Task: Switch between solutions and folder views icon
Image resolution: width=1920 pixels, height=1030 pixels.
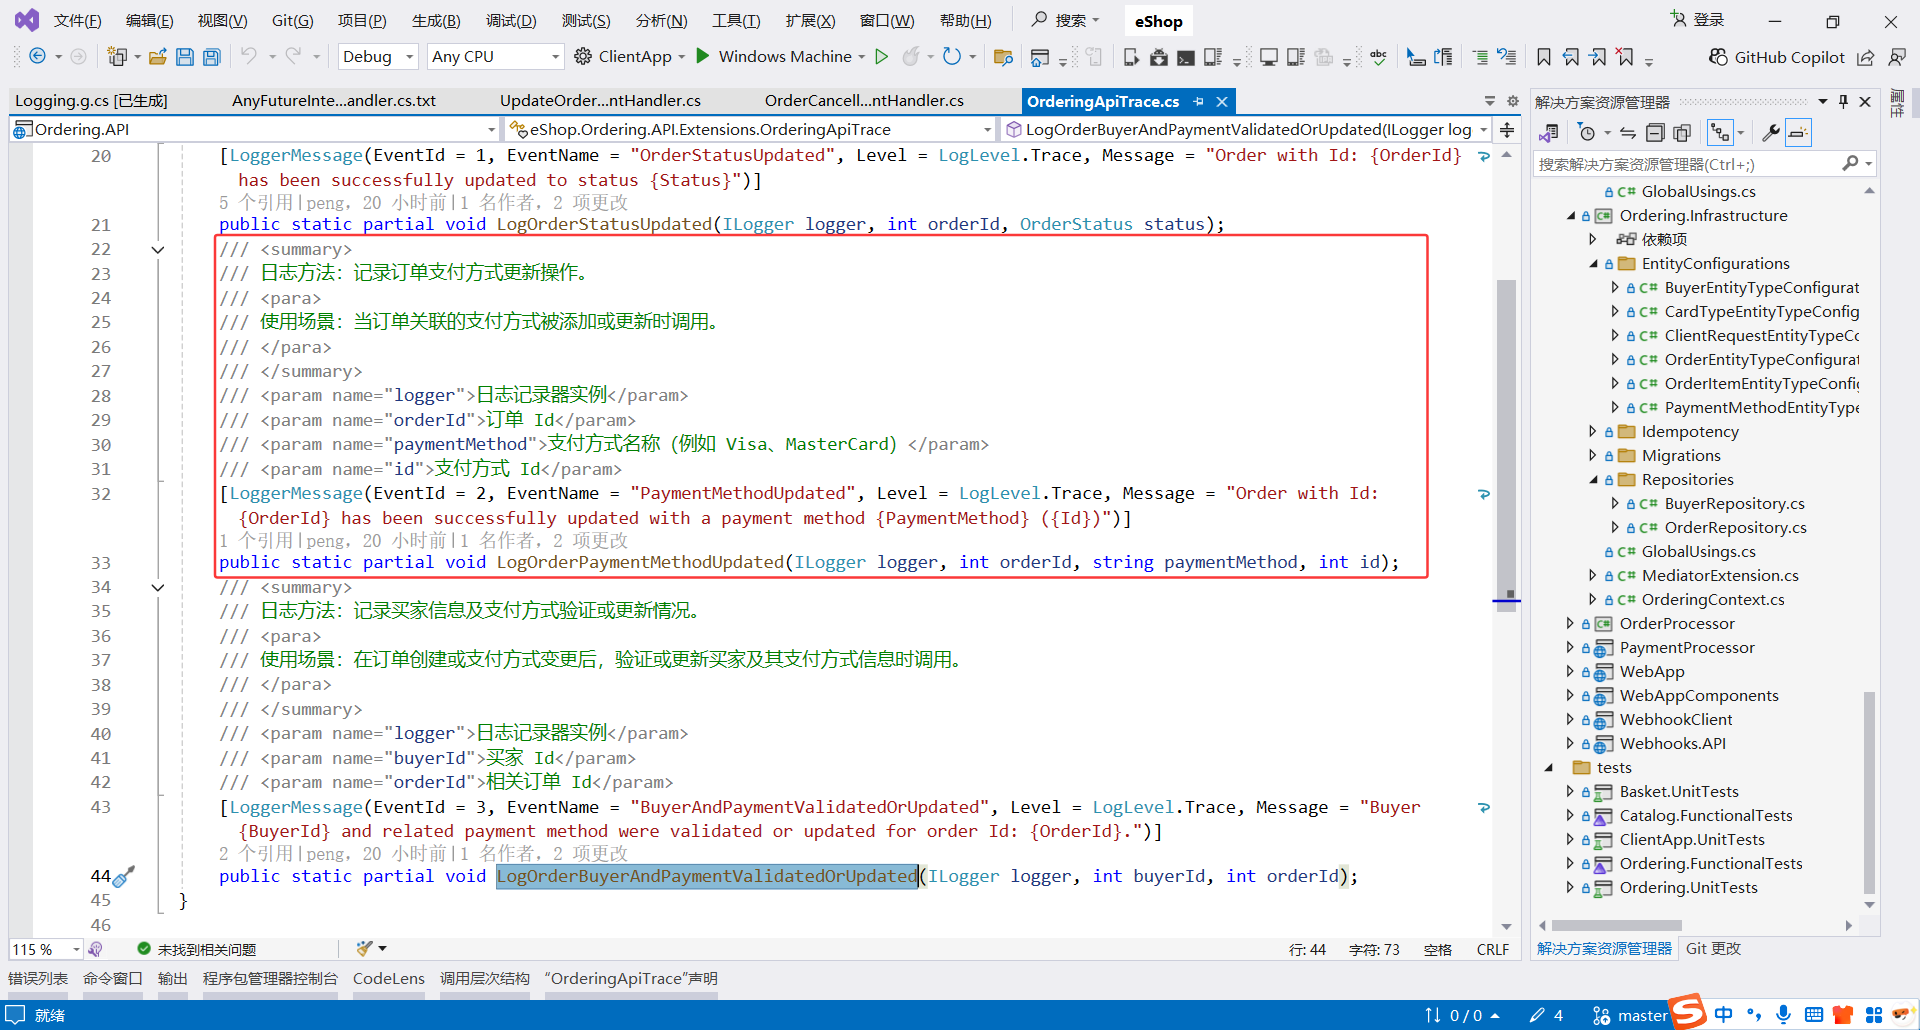Action: 1549,133
